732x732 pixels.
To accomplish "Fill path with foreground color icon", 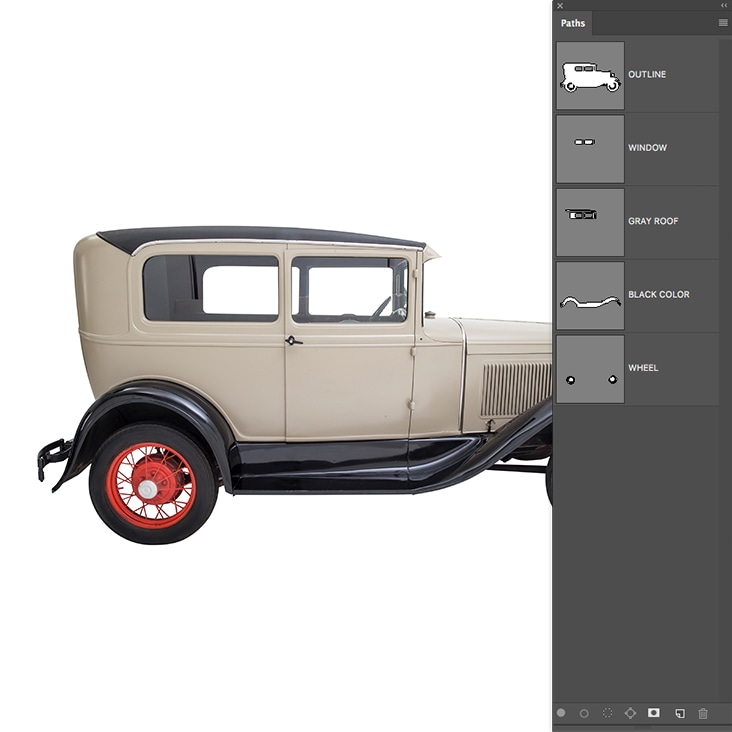I will [561, 713].
